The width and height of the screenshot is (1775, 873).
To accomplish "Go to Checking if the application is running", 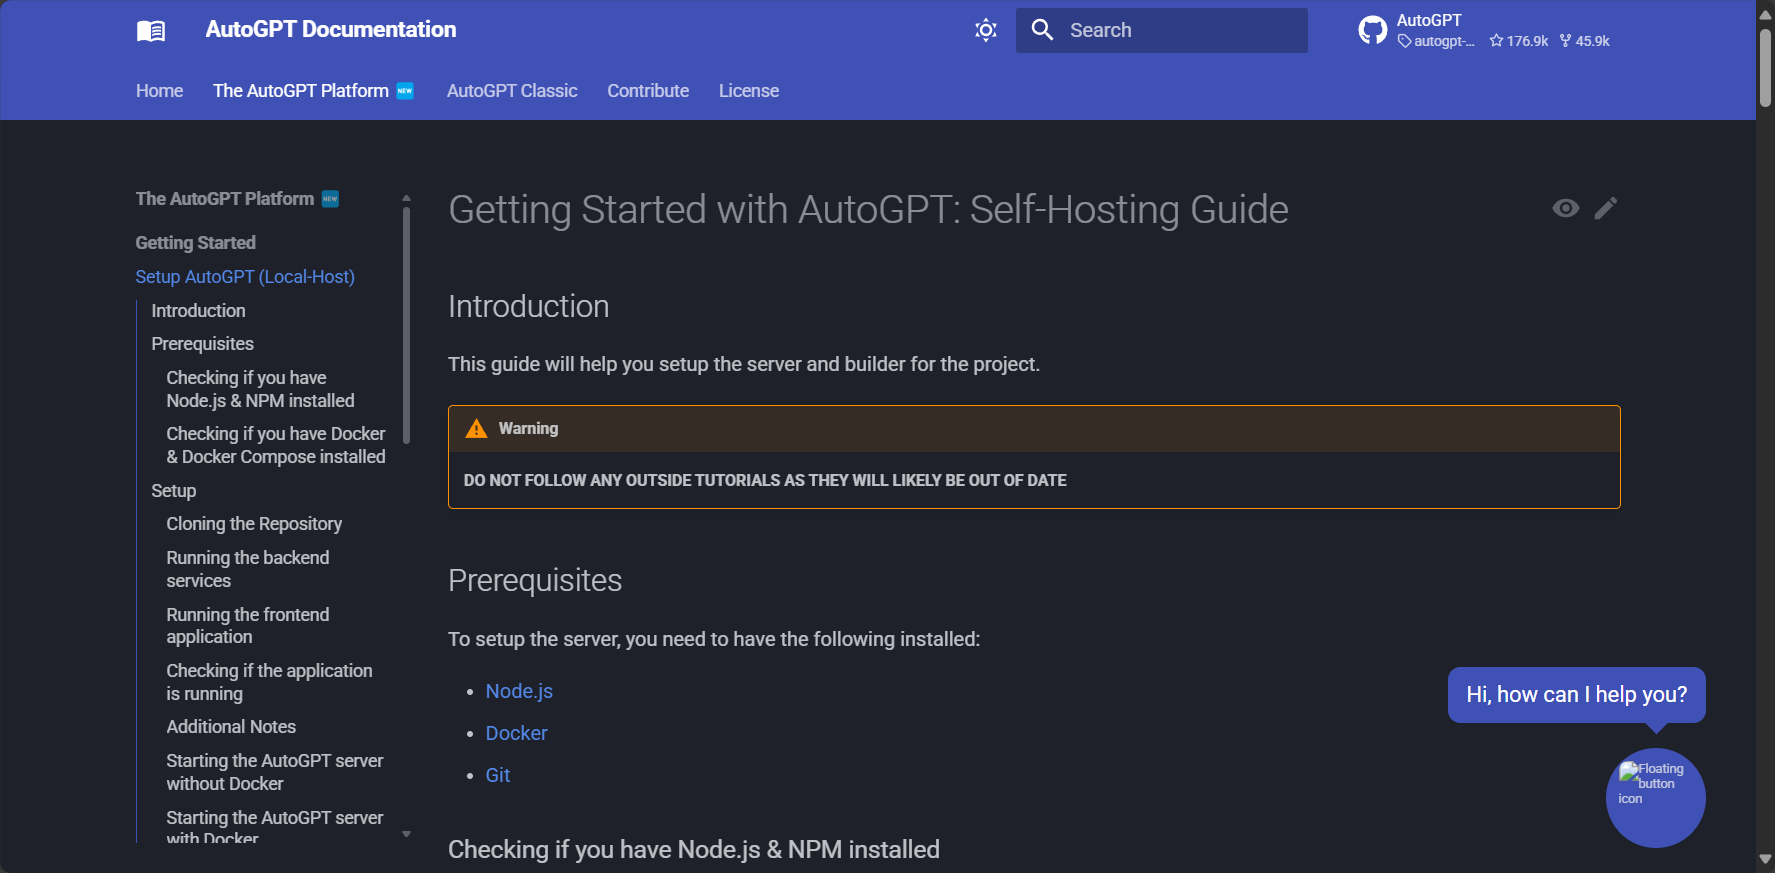I will pyautogui.click(x=269, y=682).
